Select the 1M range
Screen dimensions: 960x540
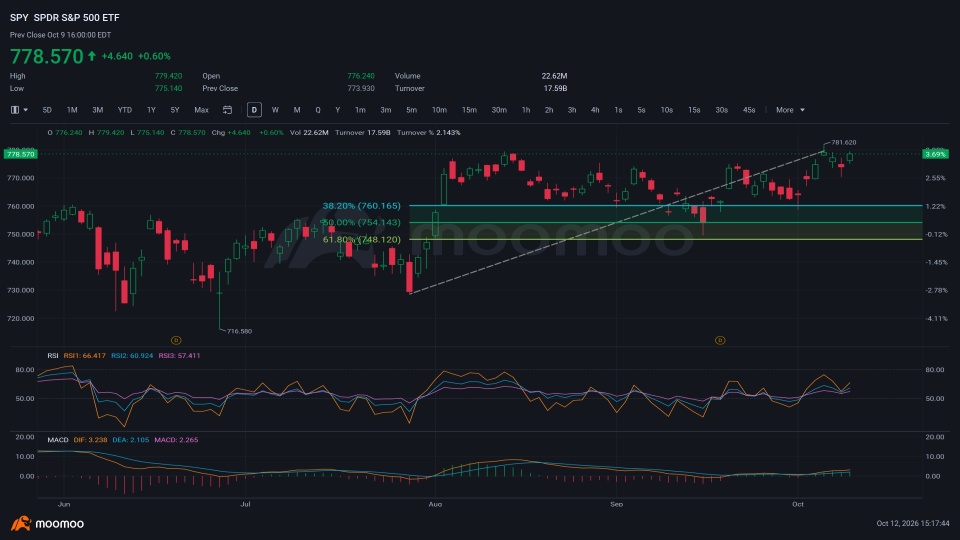(72, 110)
